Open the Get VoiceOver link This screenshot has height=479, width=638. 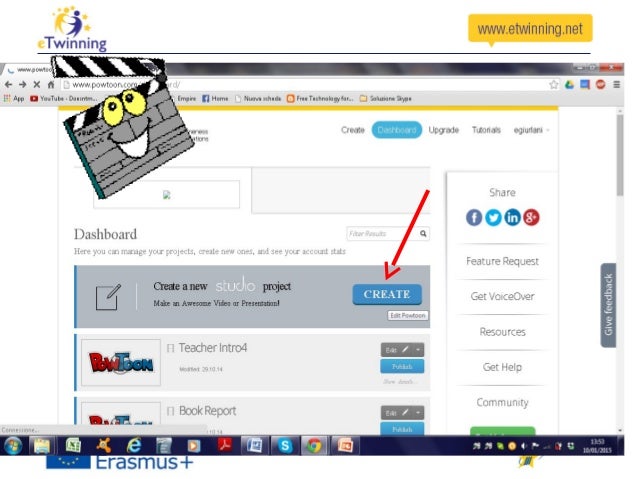tap(503, 296)
